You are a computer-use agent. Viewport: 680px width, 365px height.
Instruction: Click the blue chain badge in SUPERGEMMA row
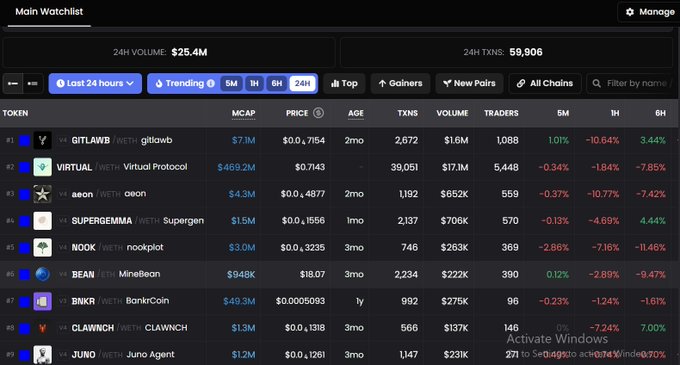pos(25,221)
